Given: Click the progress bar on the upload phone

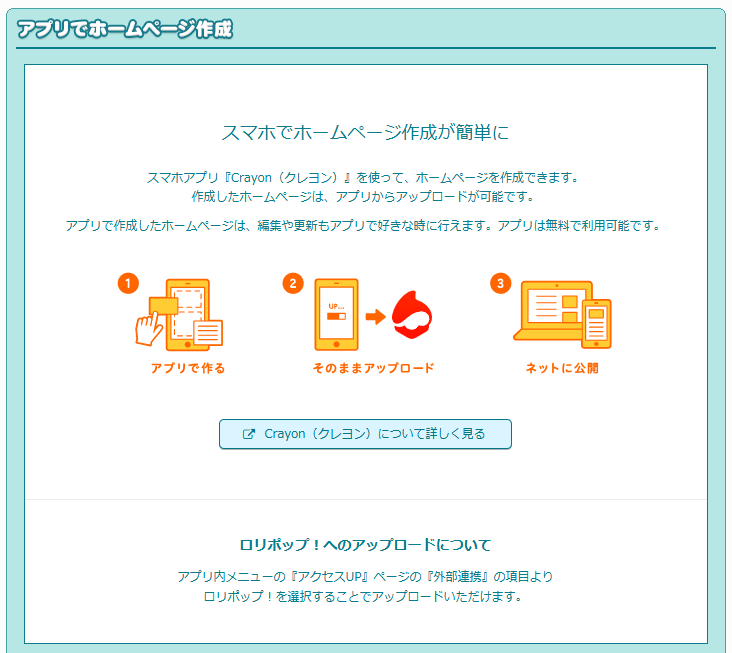Looking at the screenshot, I should pyautogui.click(x=336, y=316).
